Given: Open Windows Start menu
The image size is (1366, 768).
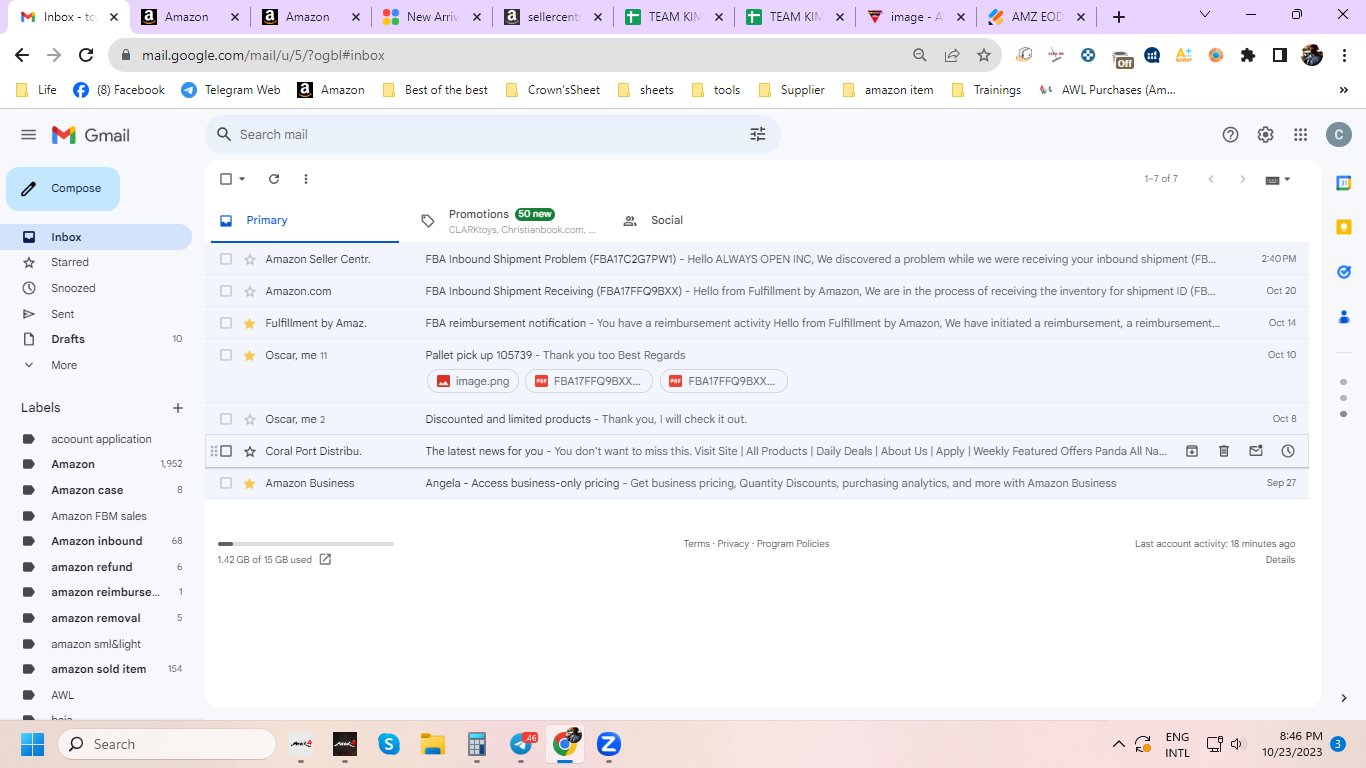Looking at the screenshot, I should (x=32, y=744).
